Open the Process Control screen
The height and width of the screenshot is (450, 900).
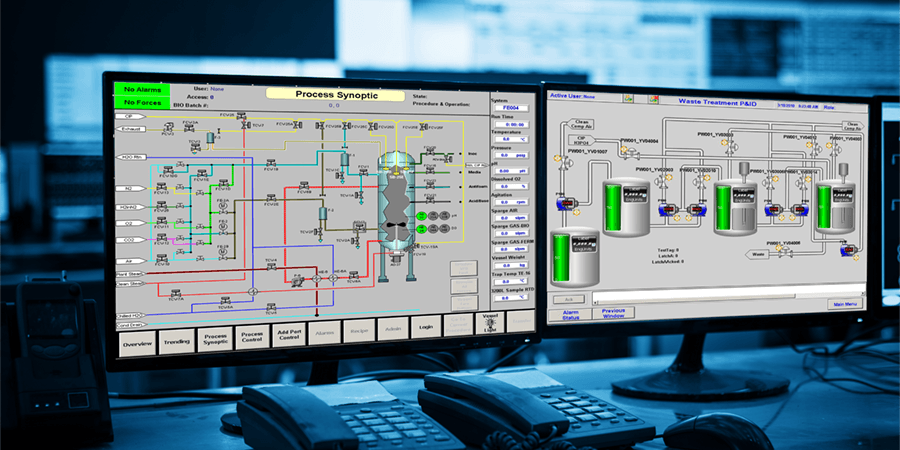252,336
